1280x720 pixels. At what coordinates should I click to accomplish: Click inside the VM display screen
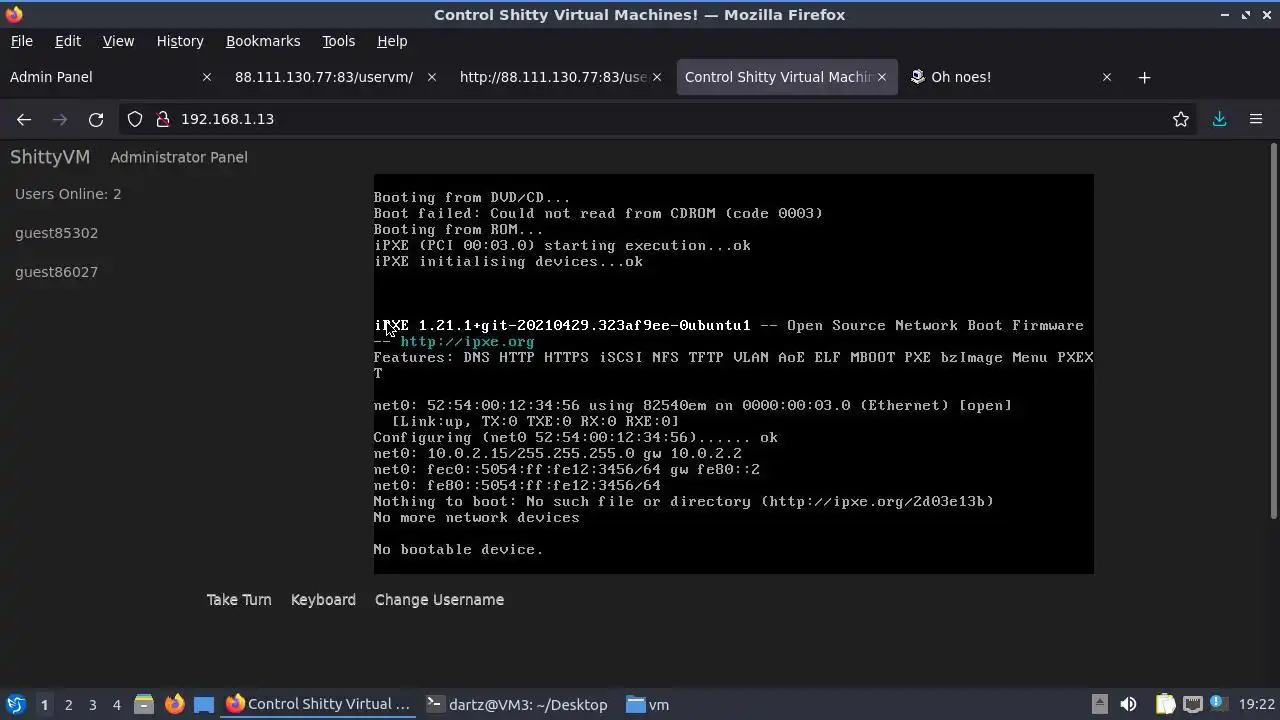coord(734,374)
